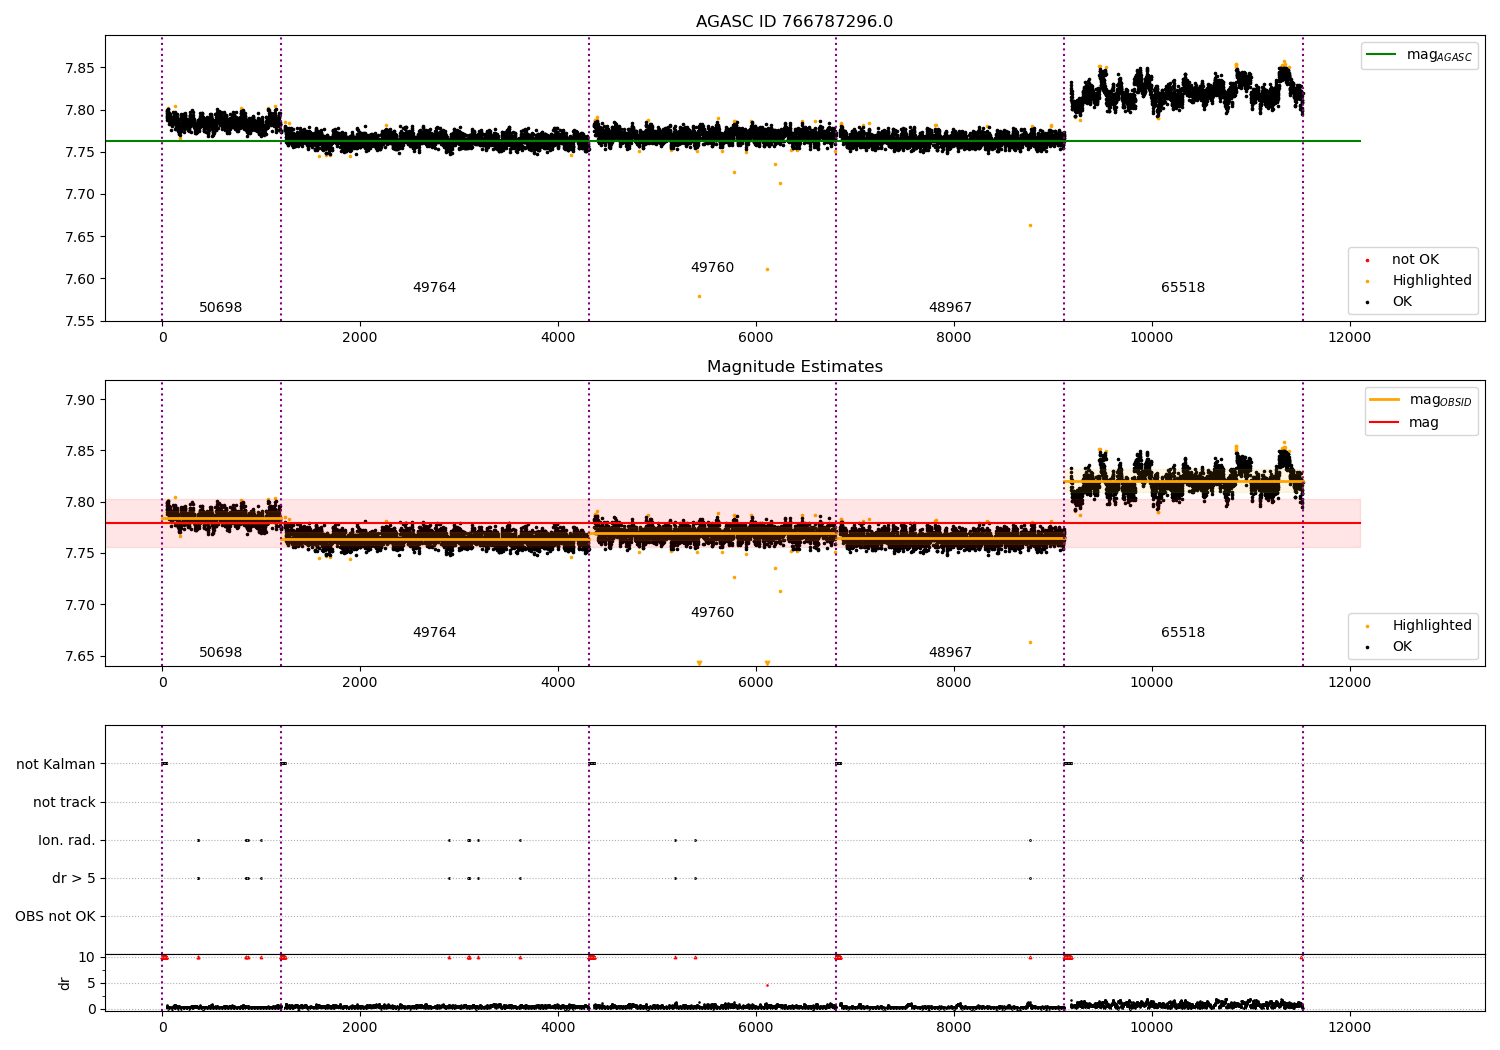The image size is (1500, 1050).
Task: Click the red outlier dot near dr value 5
Action: 767,985
